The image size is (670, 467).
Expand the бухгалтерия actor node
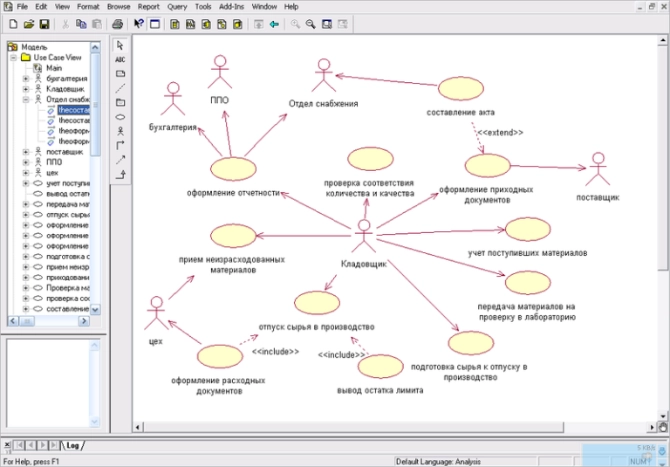(26, 79)
